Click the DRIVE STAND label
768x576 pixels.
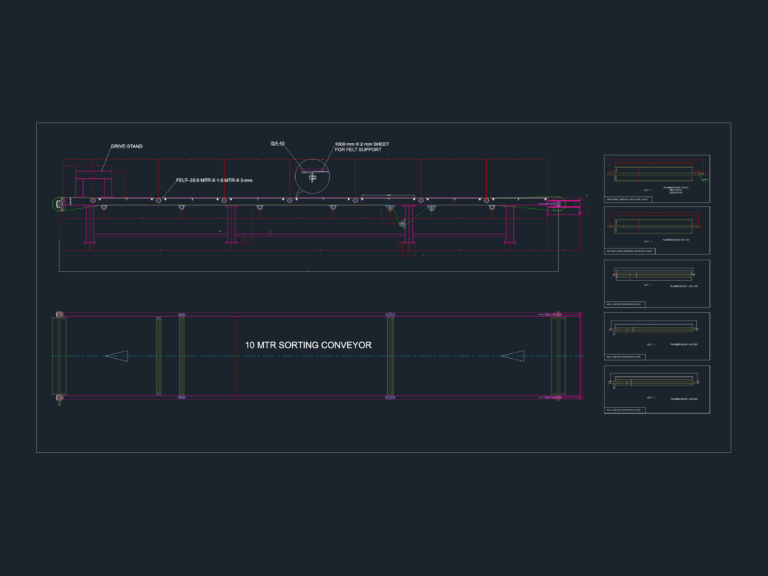coord(127,146)
